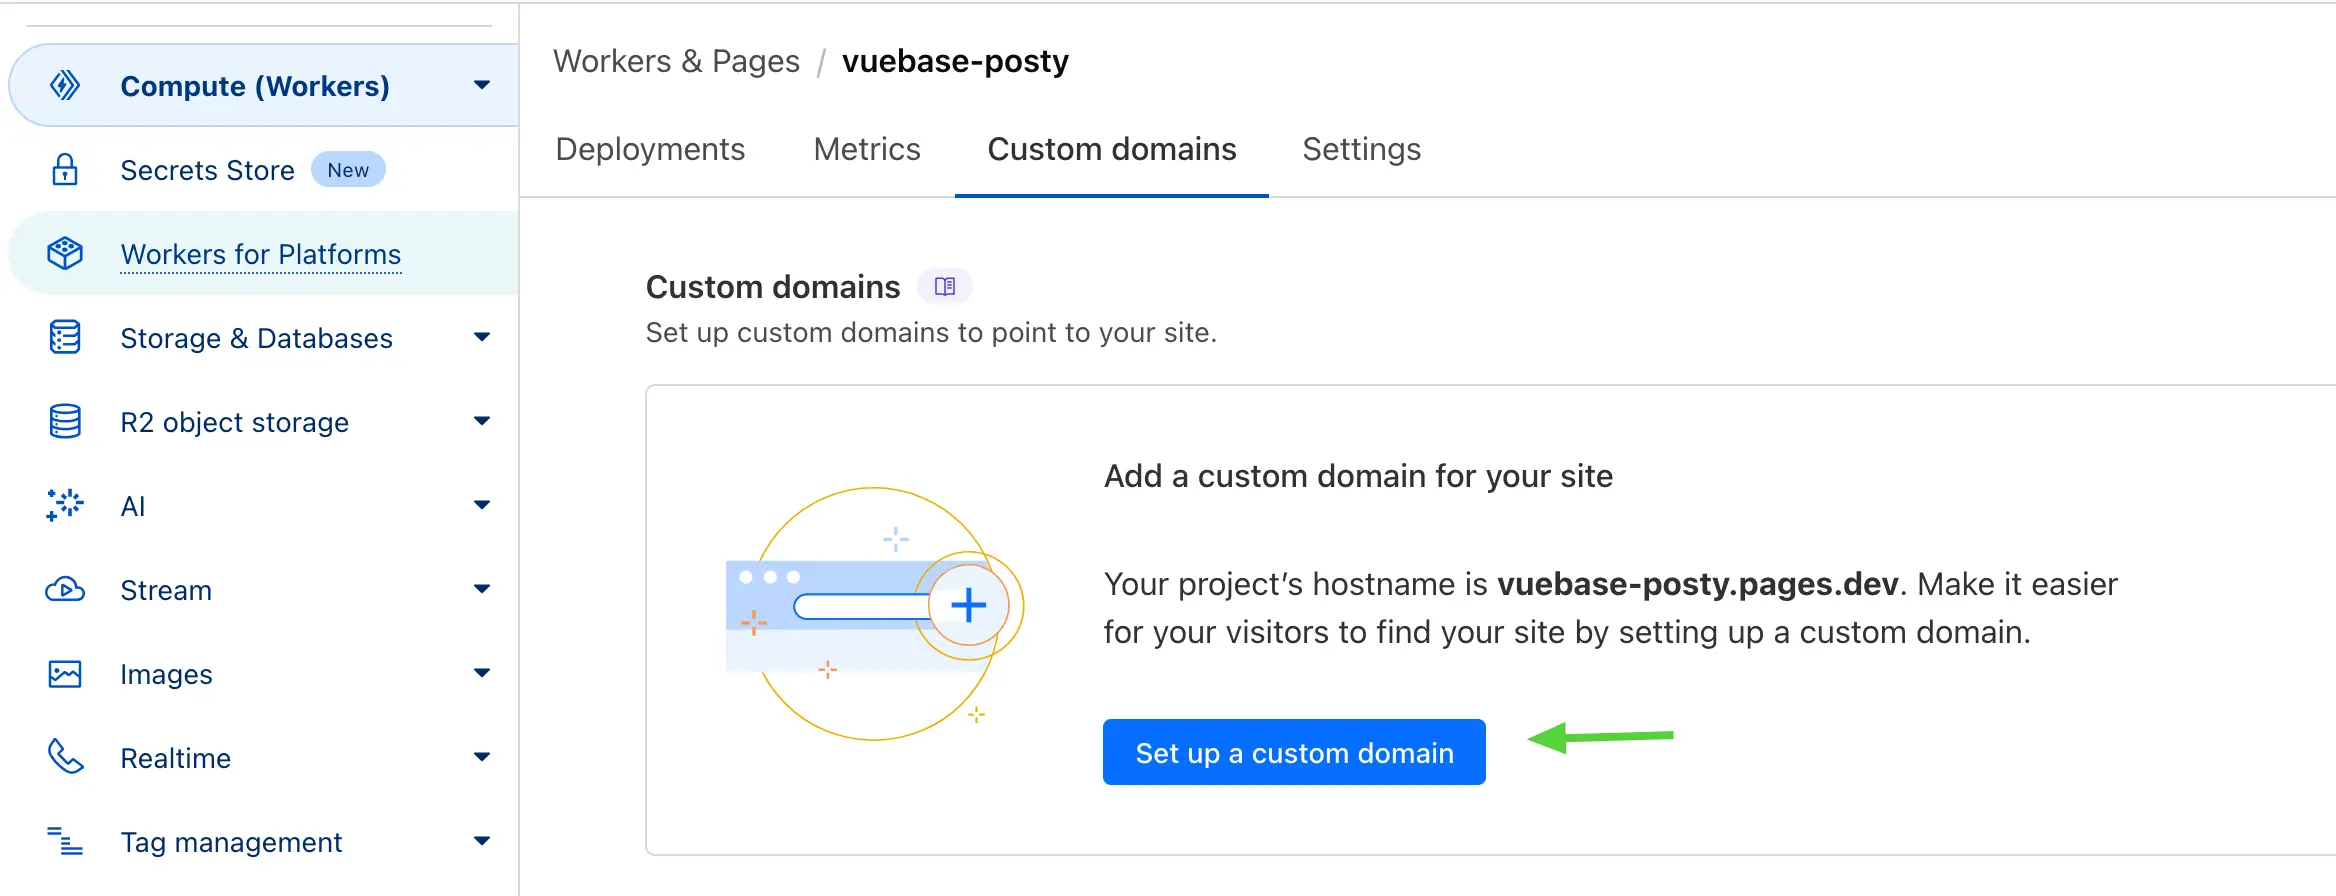Click the vuebase-posty breadcrumb title
The width and height of the screenshot is (2336, 896).
point(955,61)
